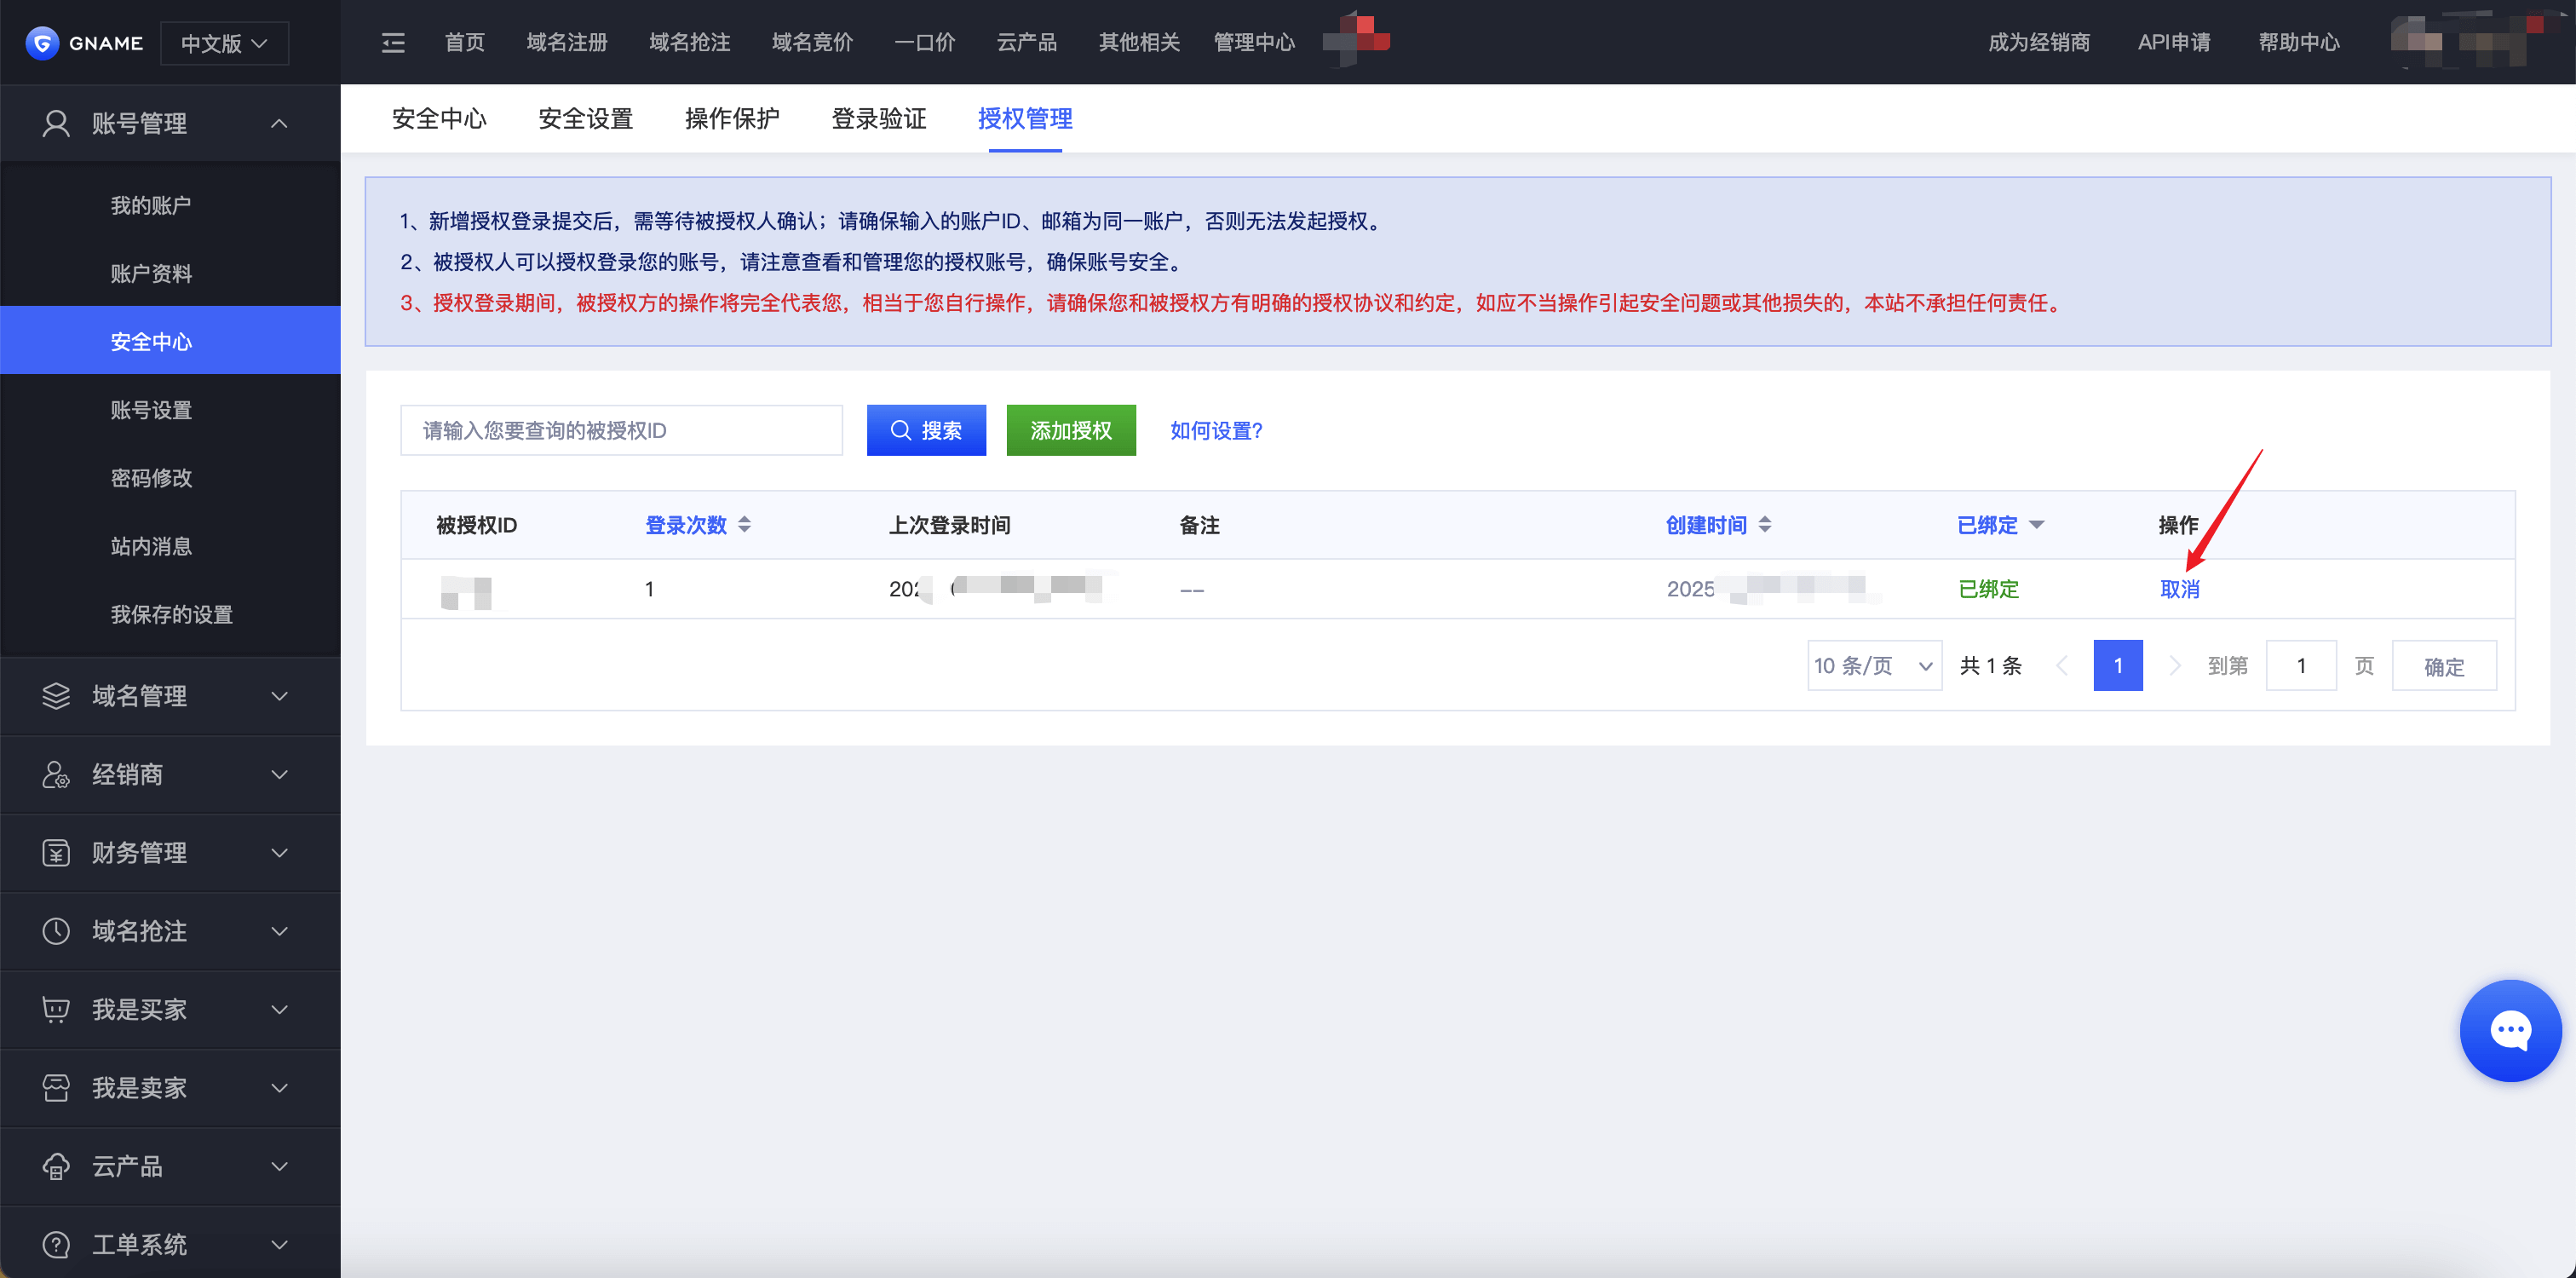Open the 帮助中心 link
The image size is (2576, 1278).
pyautogui.click(x=2299, y=43)
